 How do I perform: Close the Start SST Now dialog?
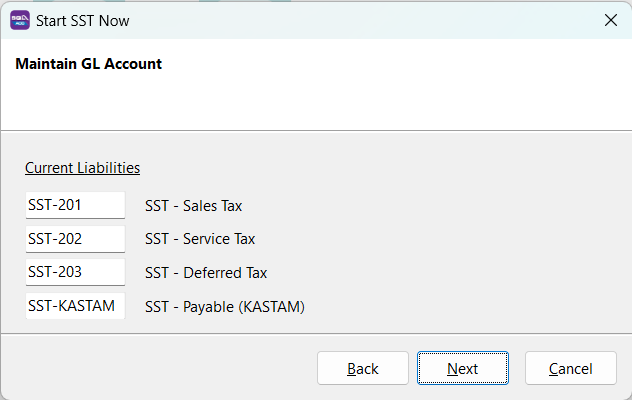610,20
